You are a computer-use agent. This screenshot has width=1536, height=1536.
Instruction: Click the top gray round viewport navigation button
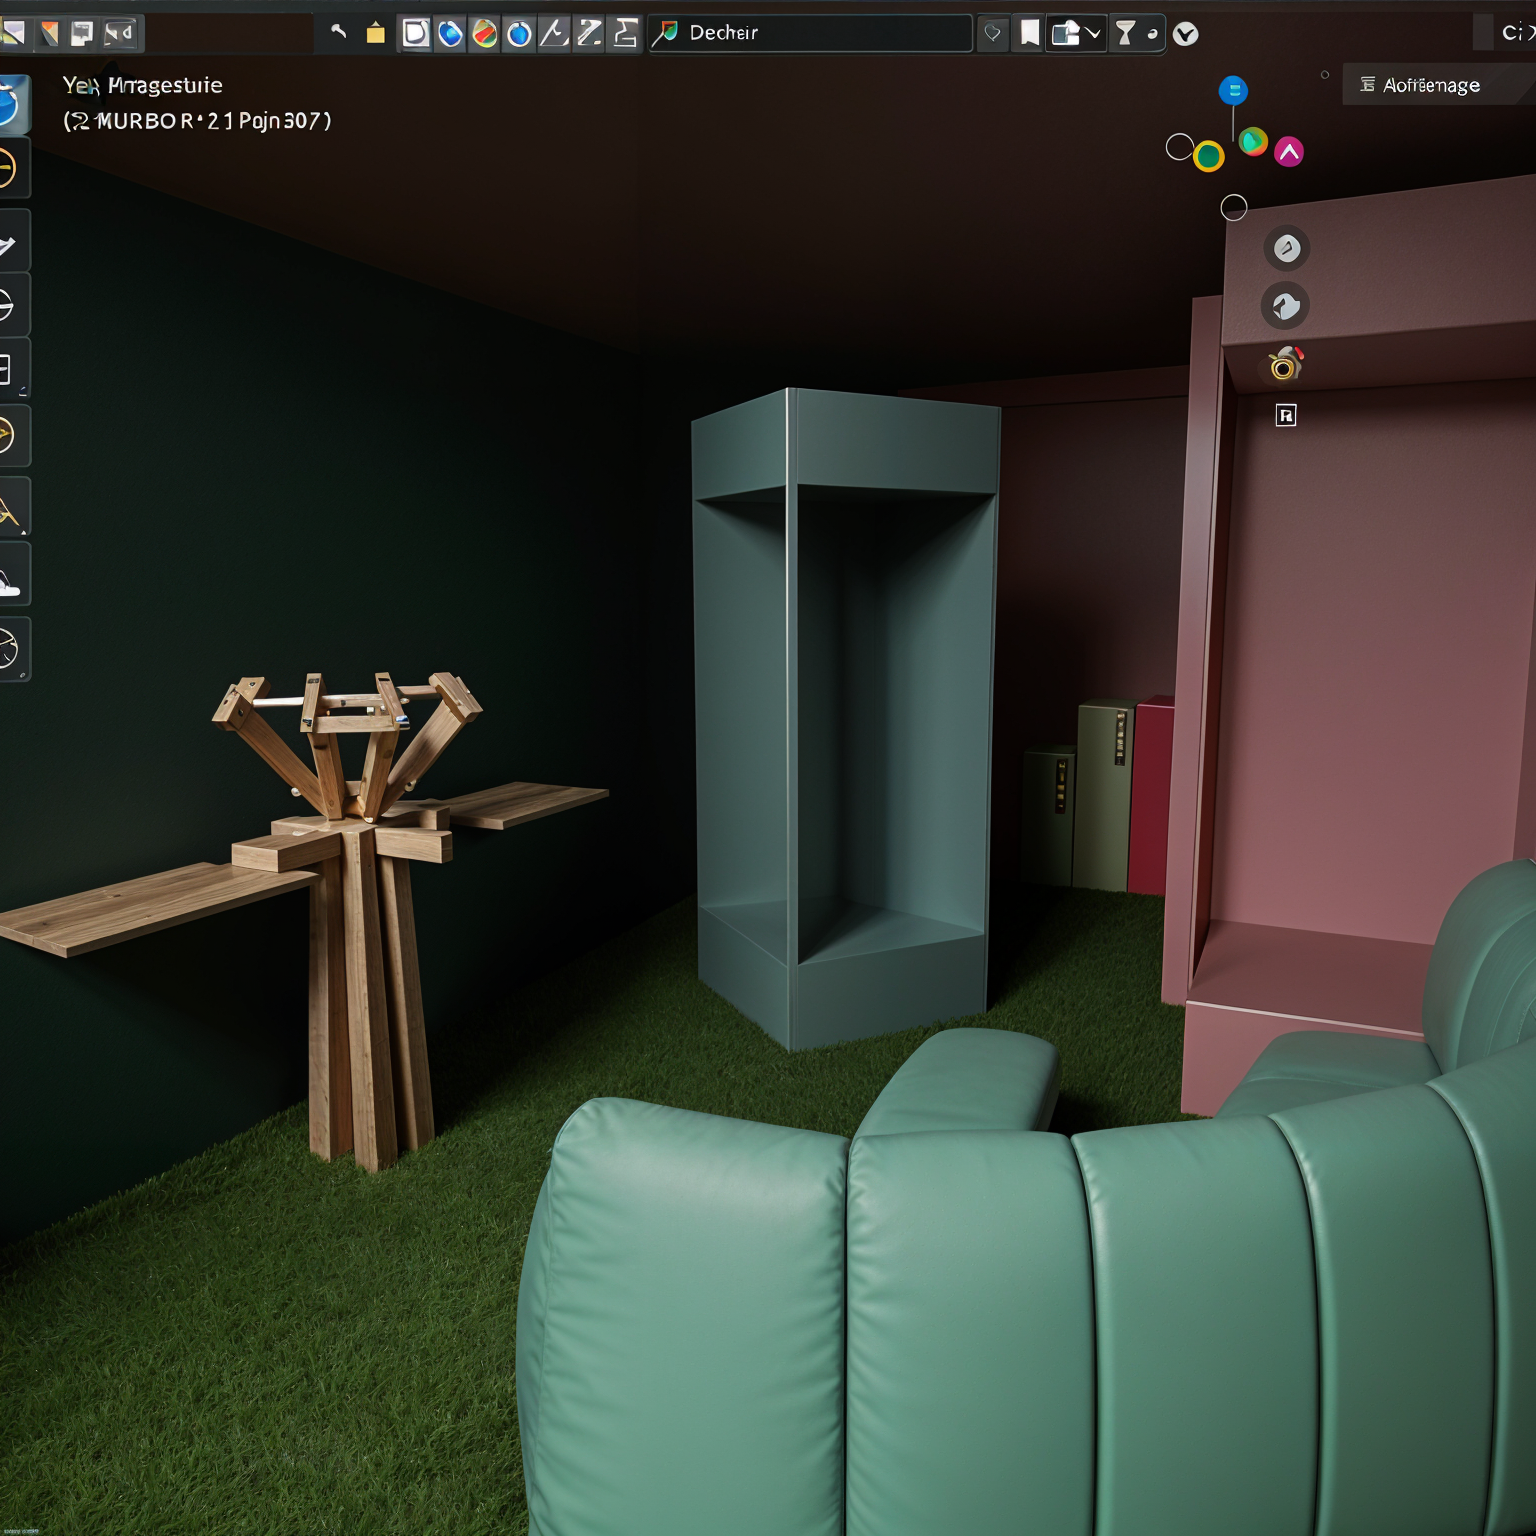point(1286,248)
